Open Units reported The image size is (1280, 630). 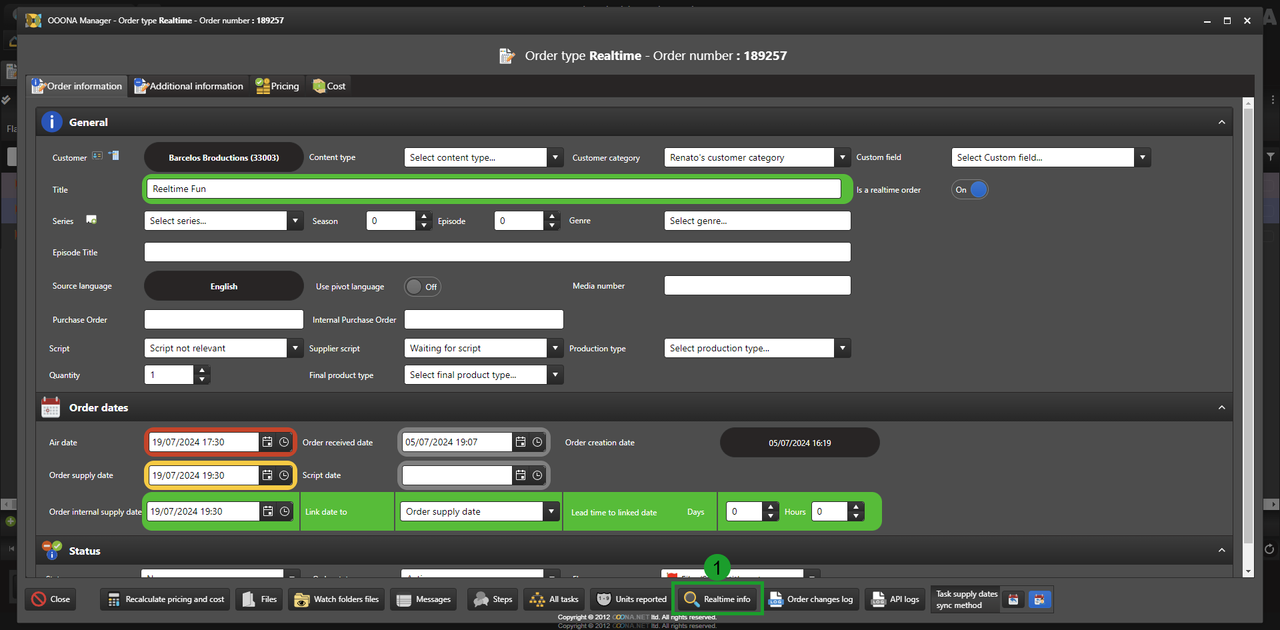coord(631,599)
